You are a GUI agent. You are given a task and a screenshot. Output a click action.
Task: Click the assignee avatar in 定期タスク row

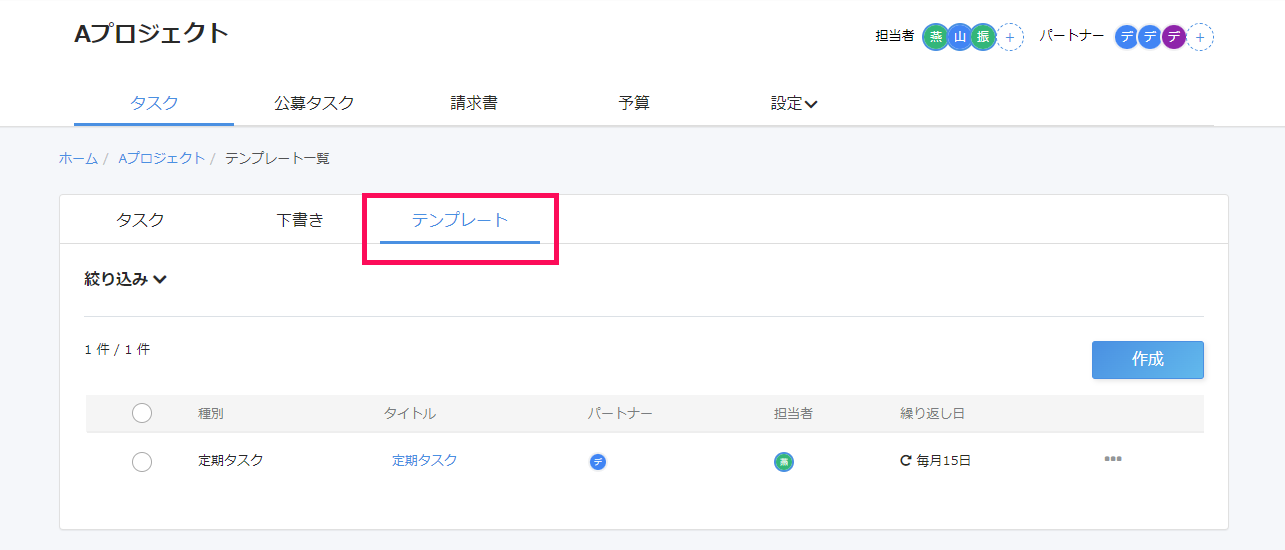(784, 462)
